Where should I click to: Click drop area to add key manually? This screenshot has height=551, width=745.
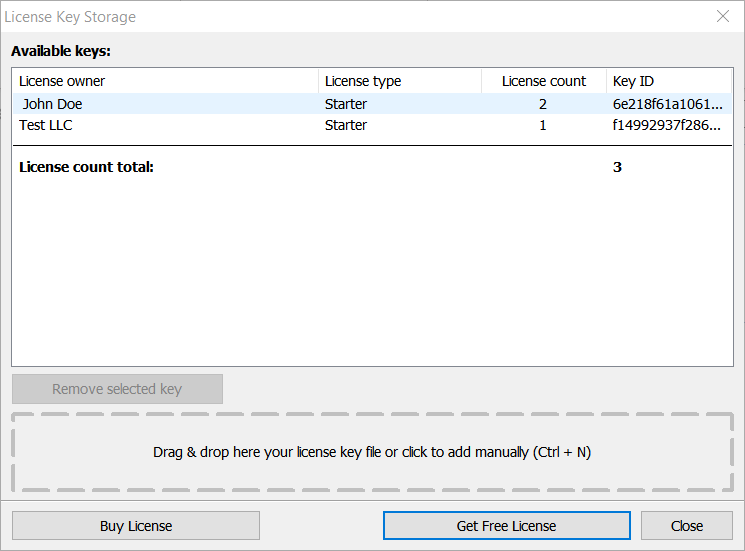point(372,452)
